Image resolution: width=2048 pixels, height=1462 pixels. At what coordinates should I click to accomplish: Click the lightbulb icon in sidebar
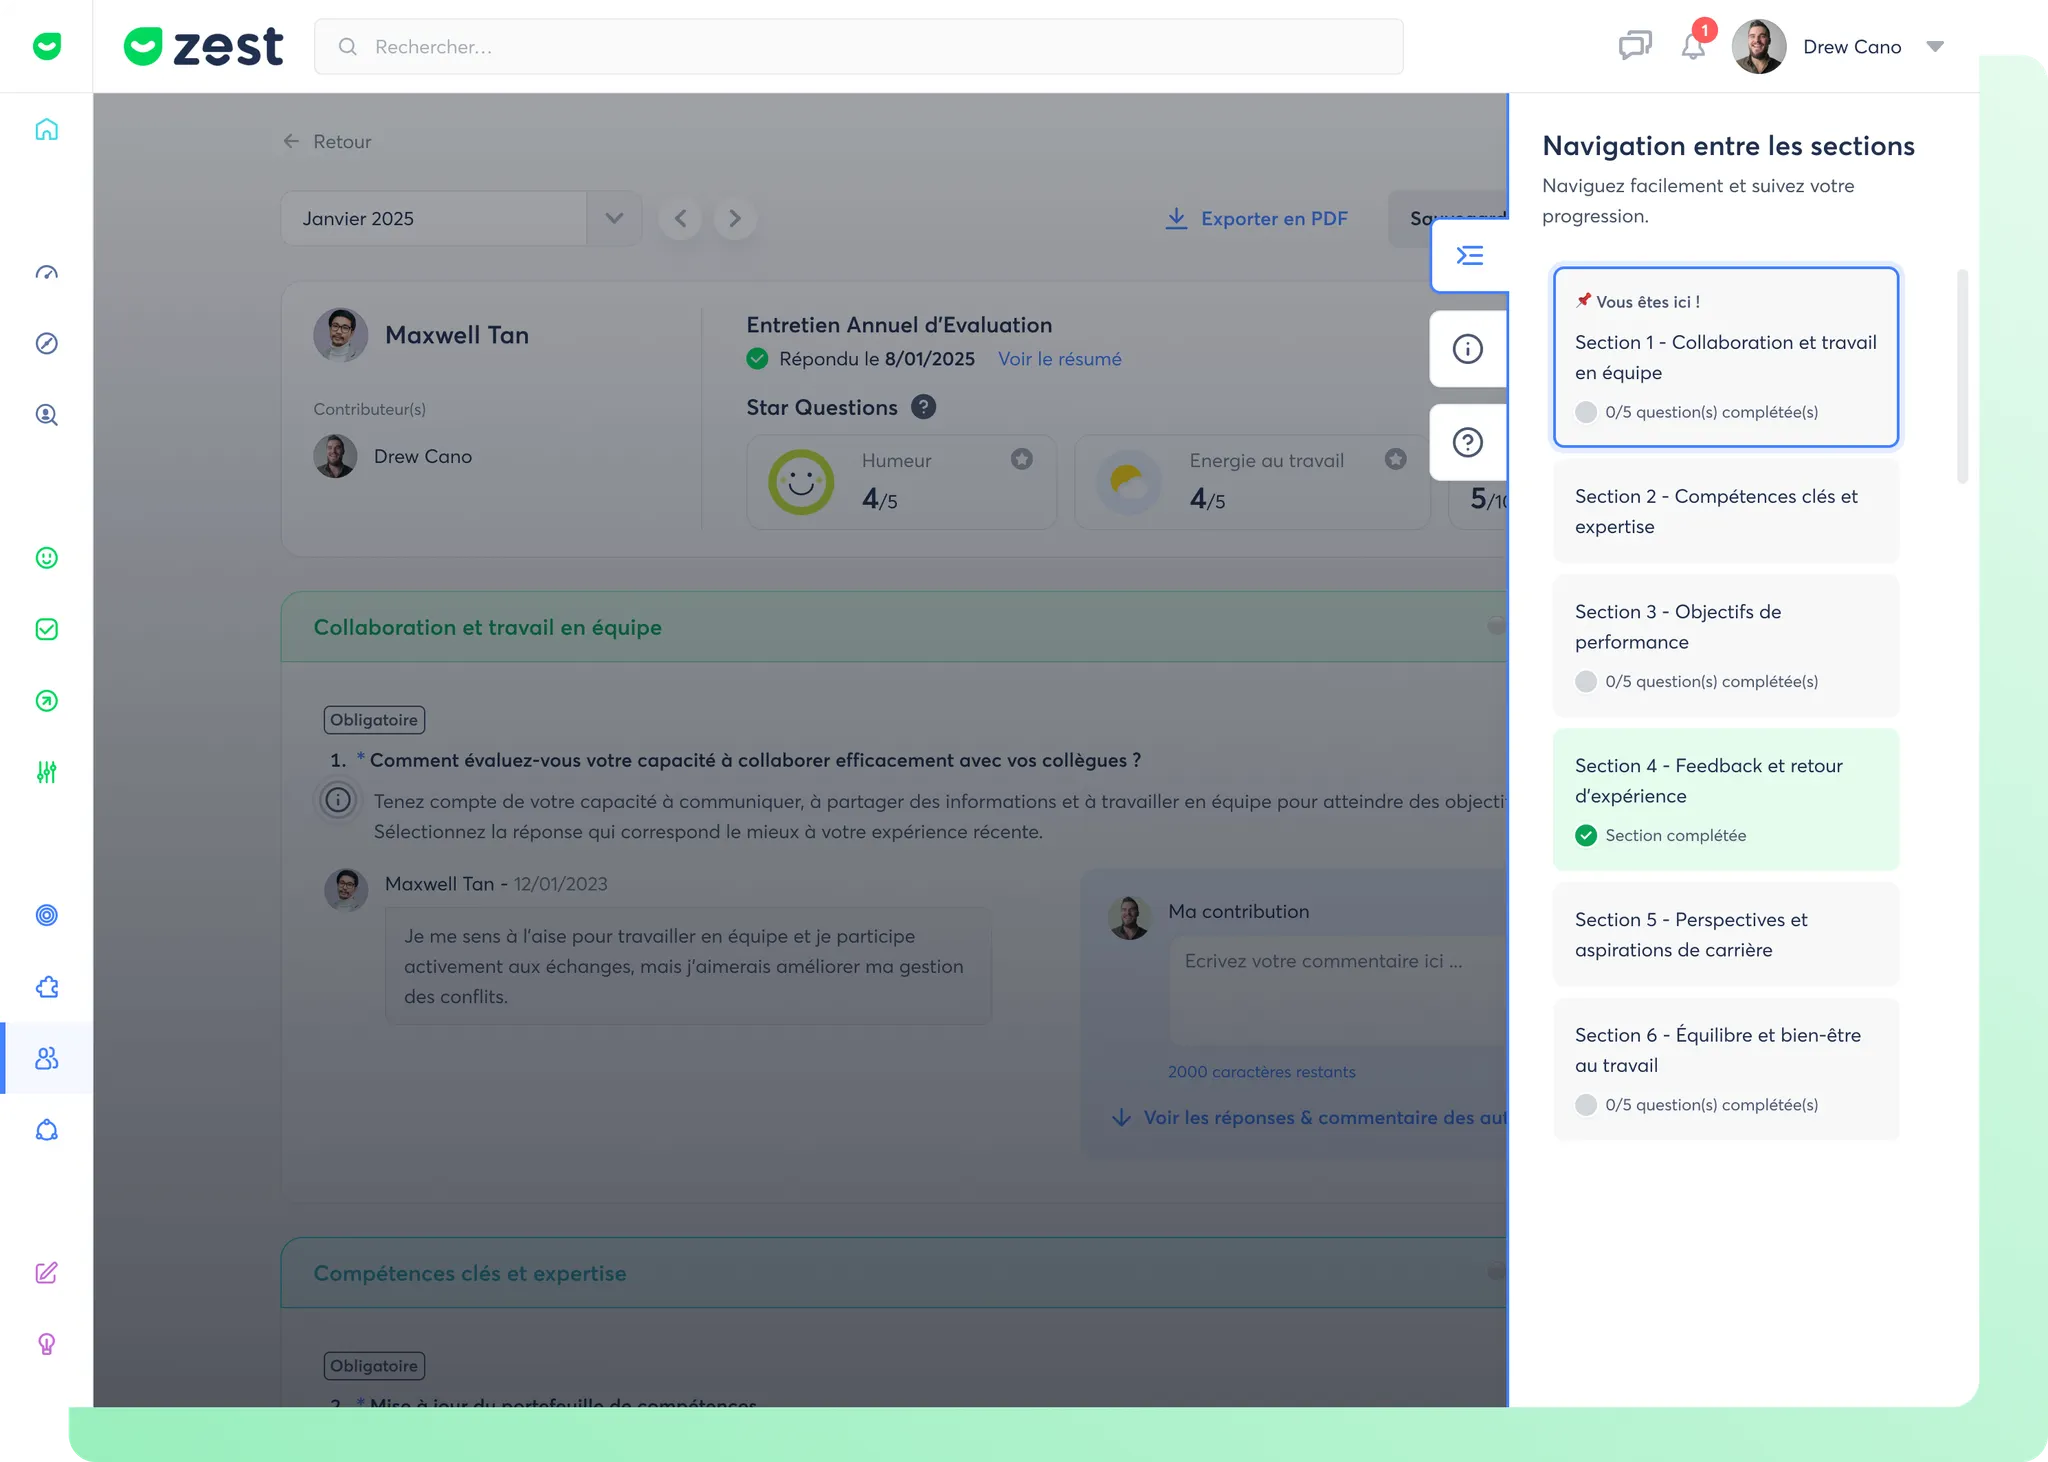coord(47,1344)
